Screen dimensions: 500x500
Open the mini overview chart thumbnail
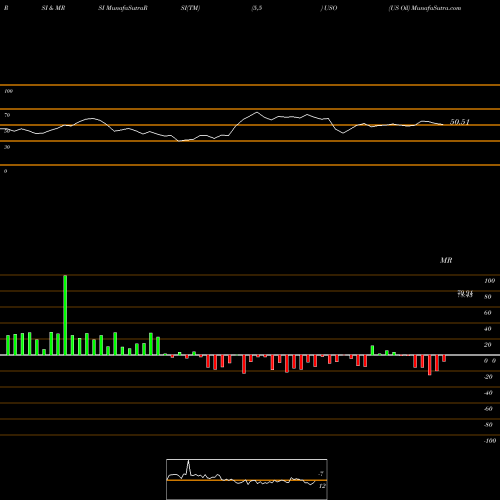tap(247, 479)
